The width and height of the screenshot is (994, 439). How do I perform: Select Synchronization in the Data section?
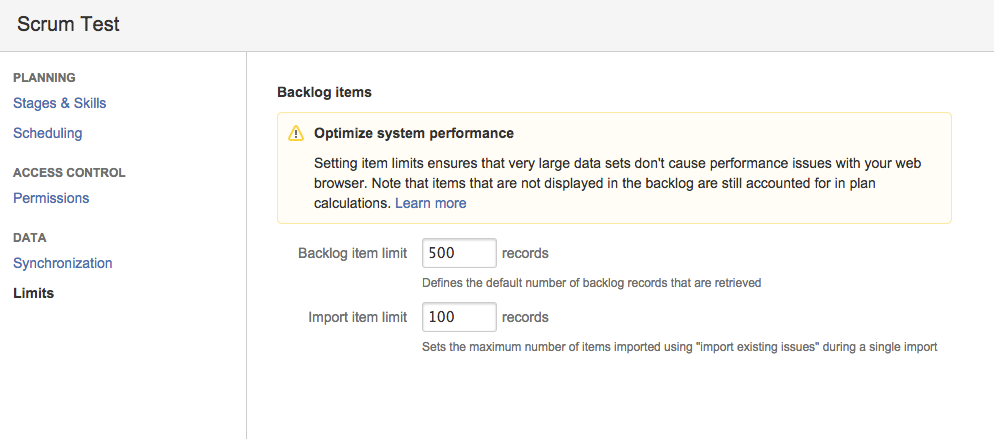point(63,263)
